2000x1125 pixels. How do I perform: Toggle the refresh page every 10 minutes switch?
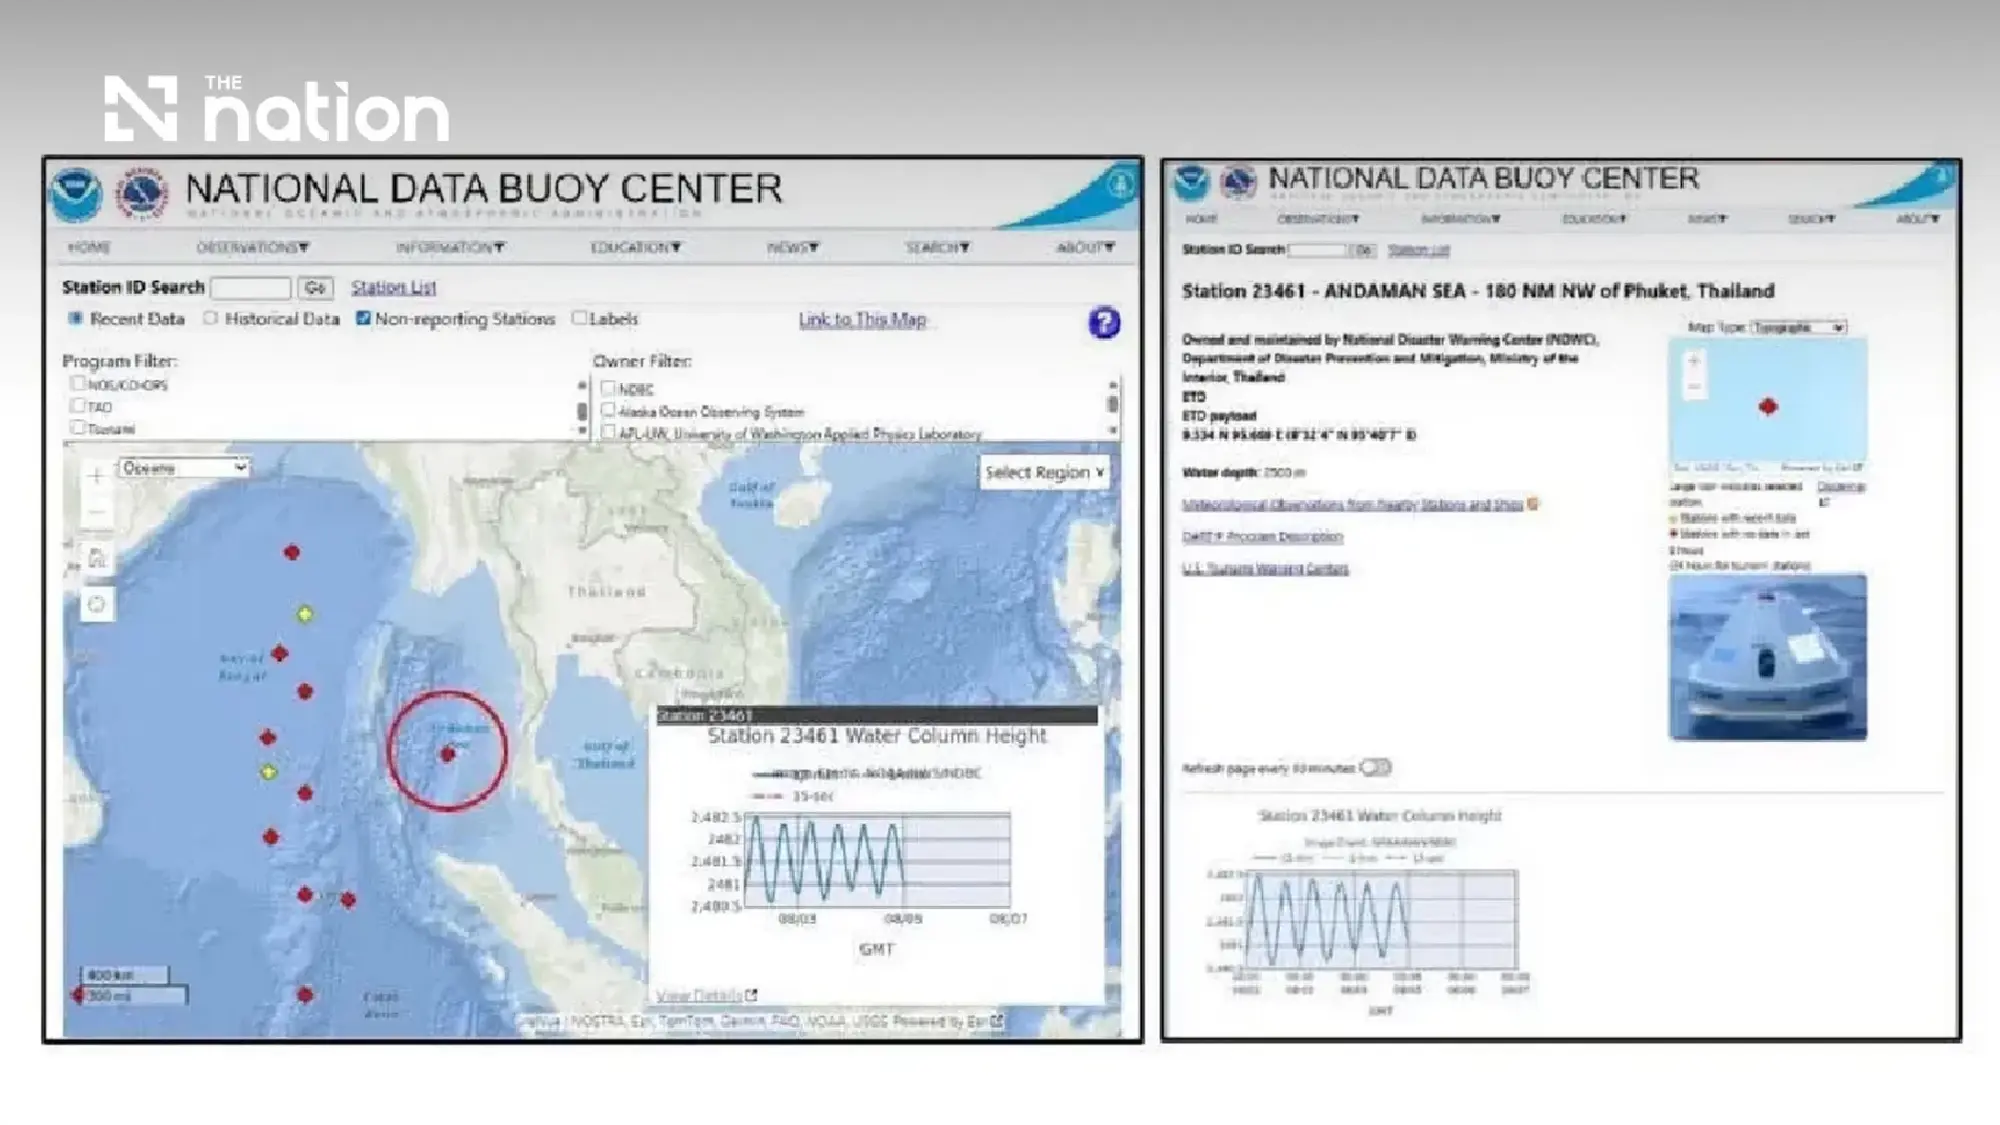(1376, 767)
